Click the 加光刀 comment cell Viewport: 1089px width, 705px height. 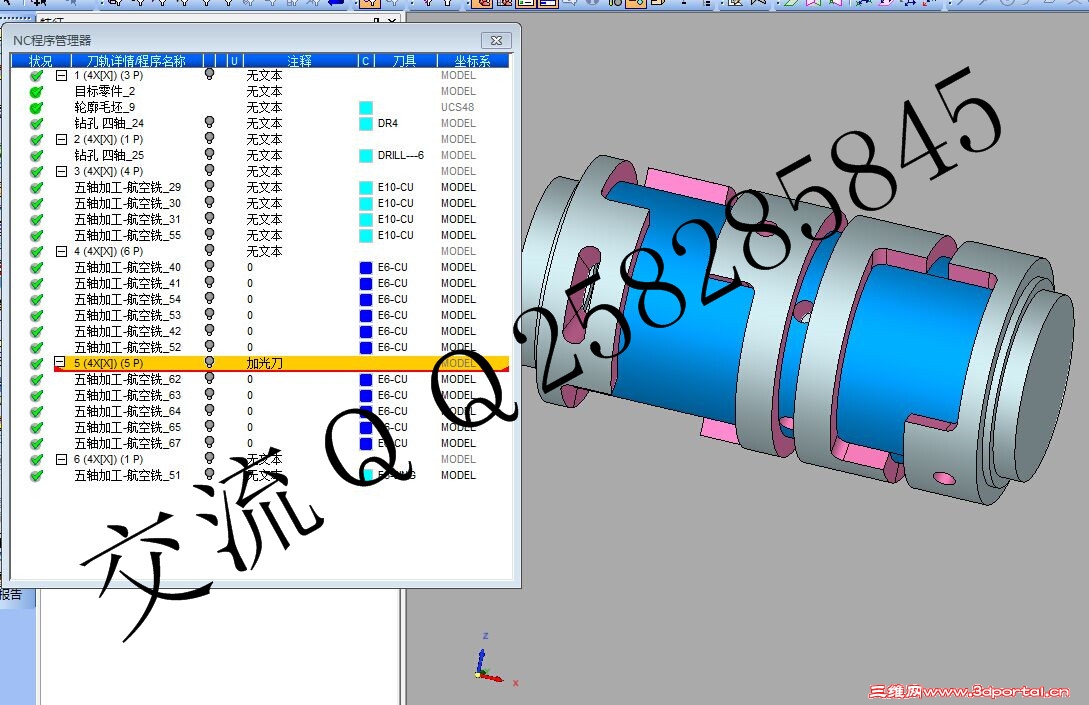click(x=265, y=363)
